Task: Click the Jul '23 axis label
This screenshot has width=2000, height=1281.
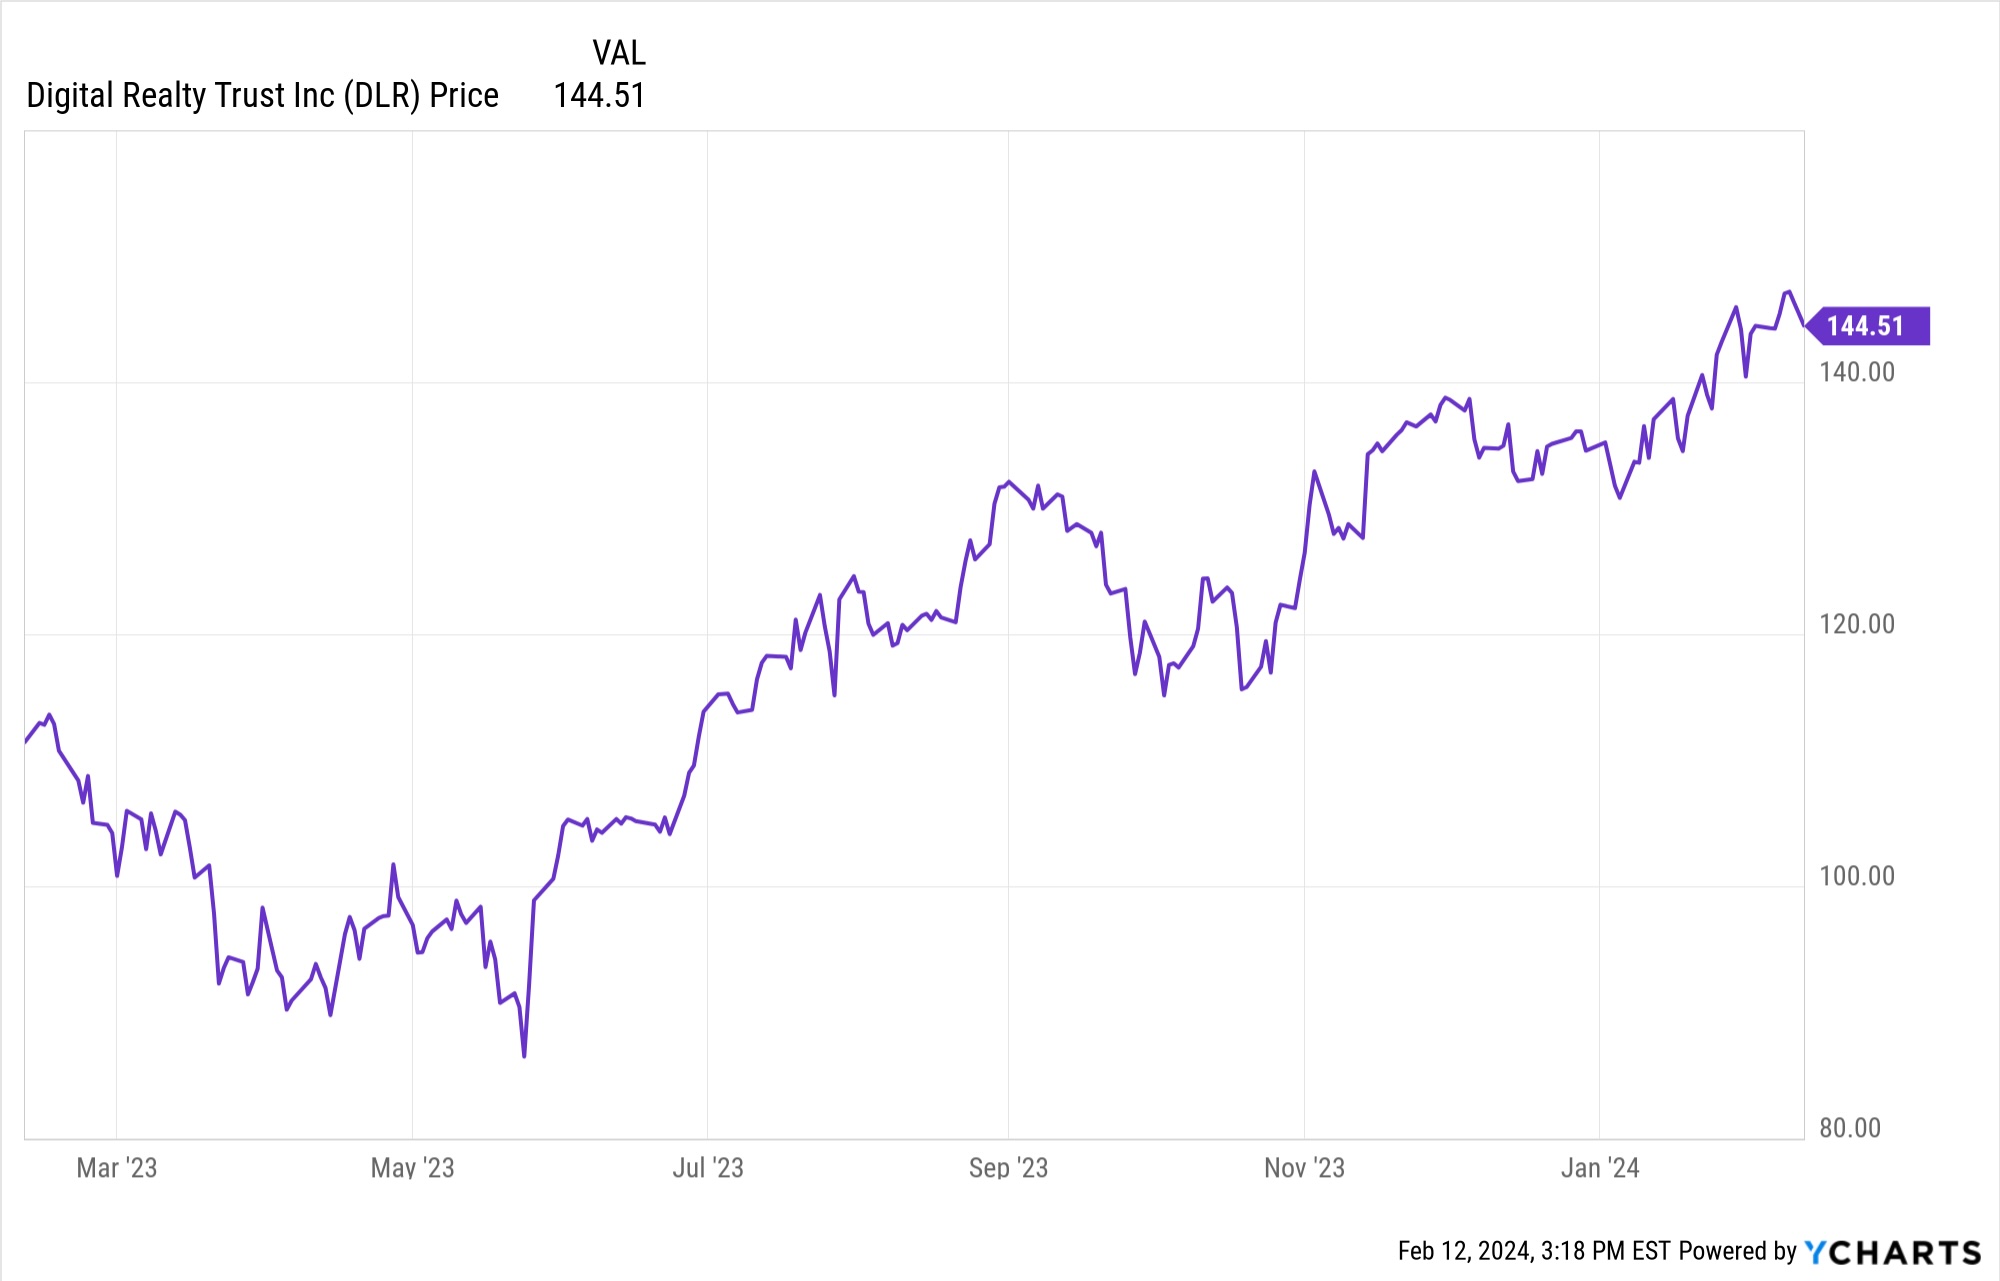Action: [x=708, y=1168]
